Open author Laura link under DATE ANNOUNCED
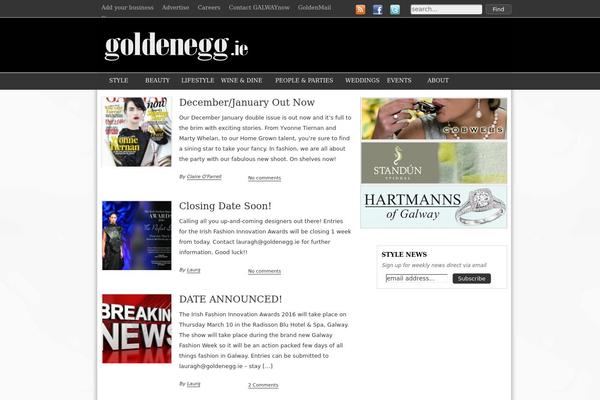 click(x=194, y=384)
